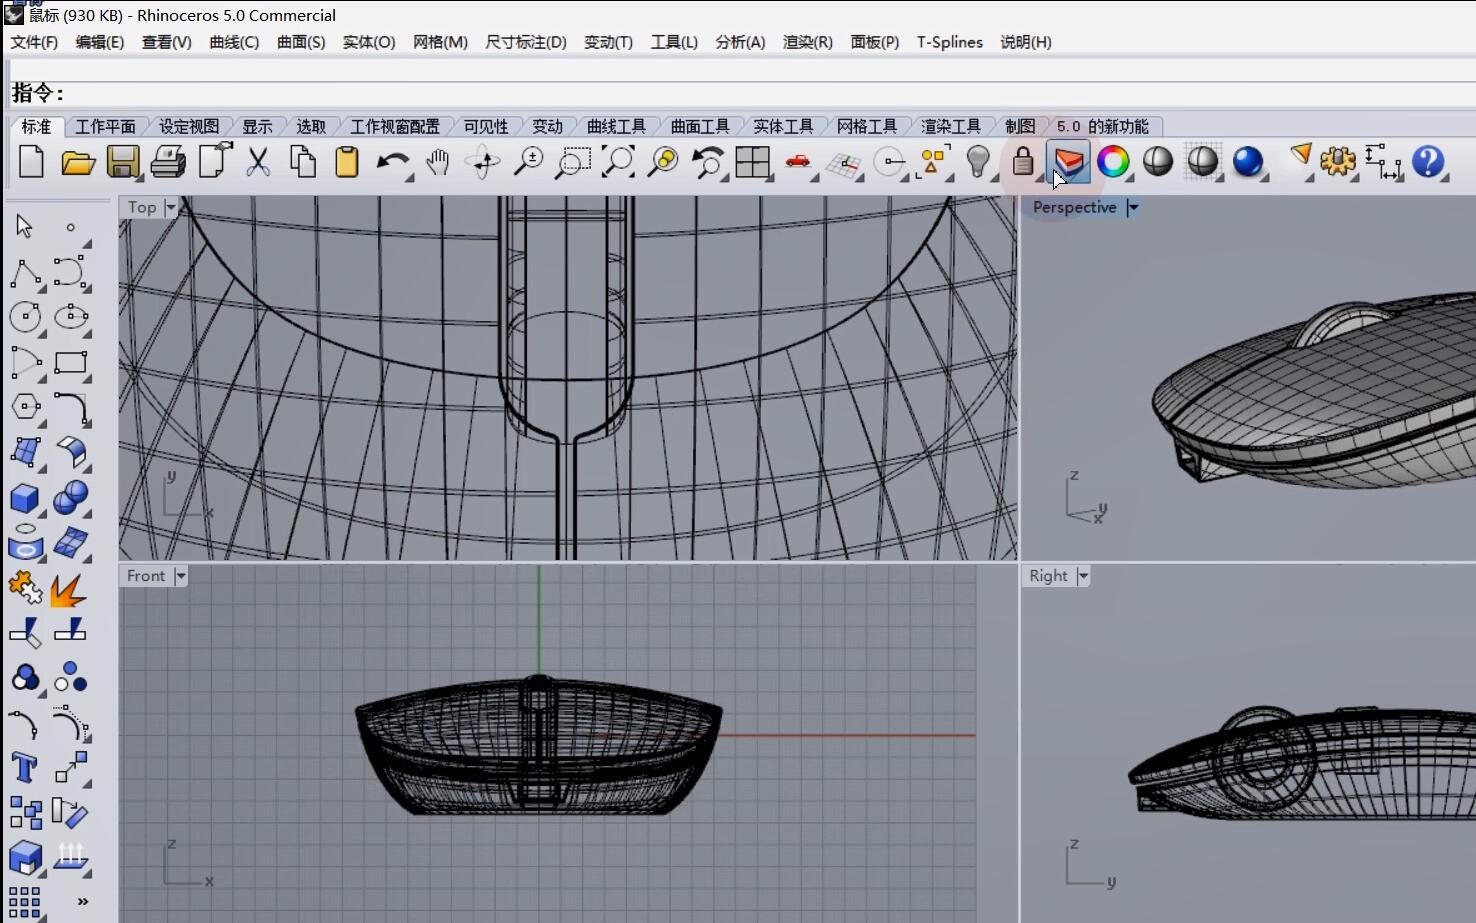Image resolution: width=1476 pixels, height=923 pixels.
Task: Toggle shaded viewport display sphere
Action: coord(1157,161)
